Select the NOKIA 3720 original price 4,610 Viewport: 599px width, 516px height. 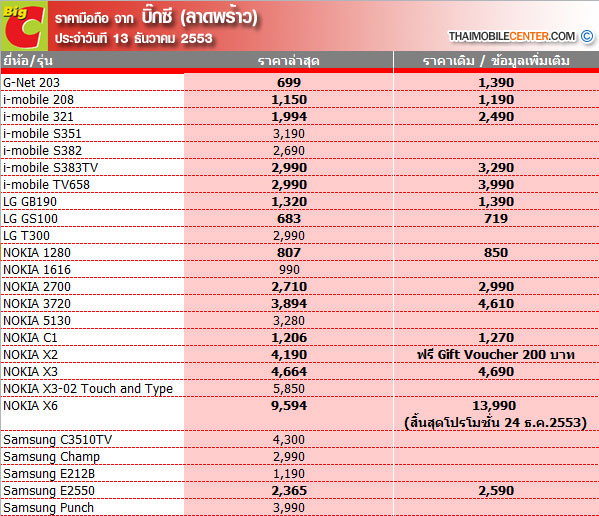496,304
